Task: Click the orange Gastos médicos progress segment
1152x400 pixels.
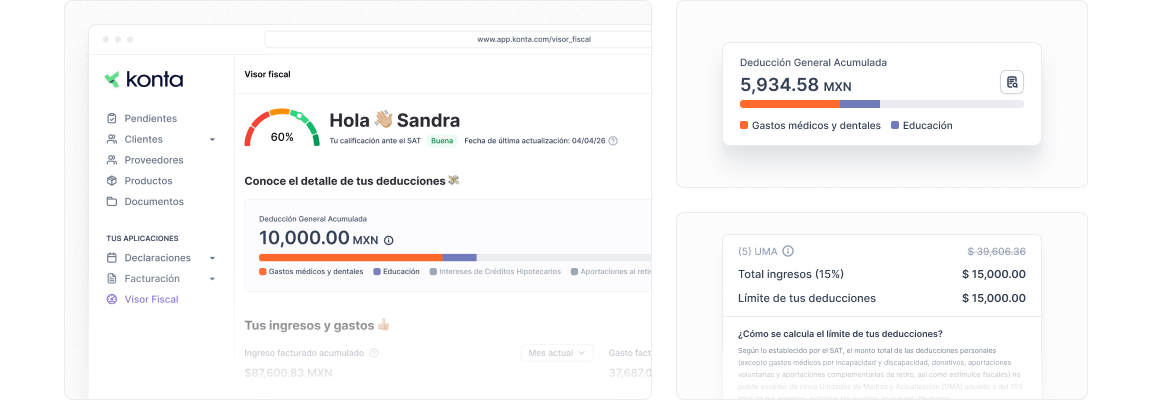Action: pyautogui.click(x=350, y=257)
